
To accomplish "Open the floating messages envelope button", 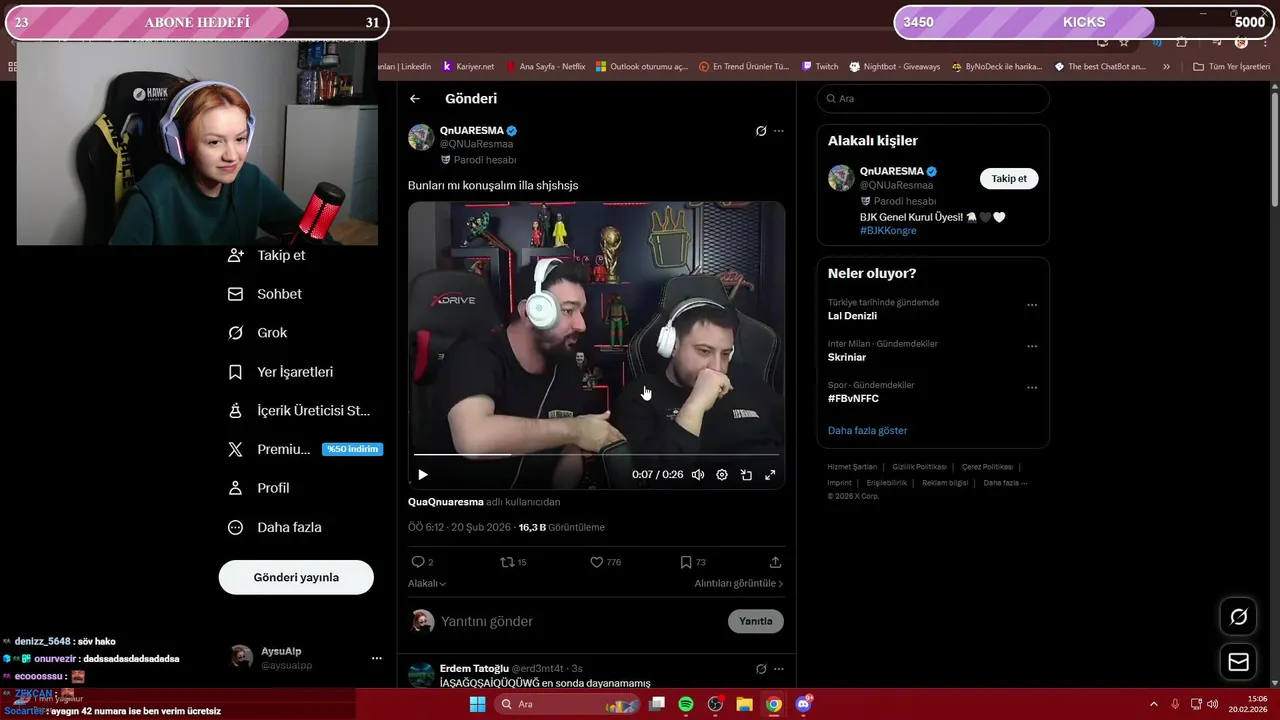I will (1239, 662).
